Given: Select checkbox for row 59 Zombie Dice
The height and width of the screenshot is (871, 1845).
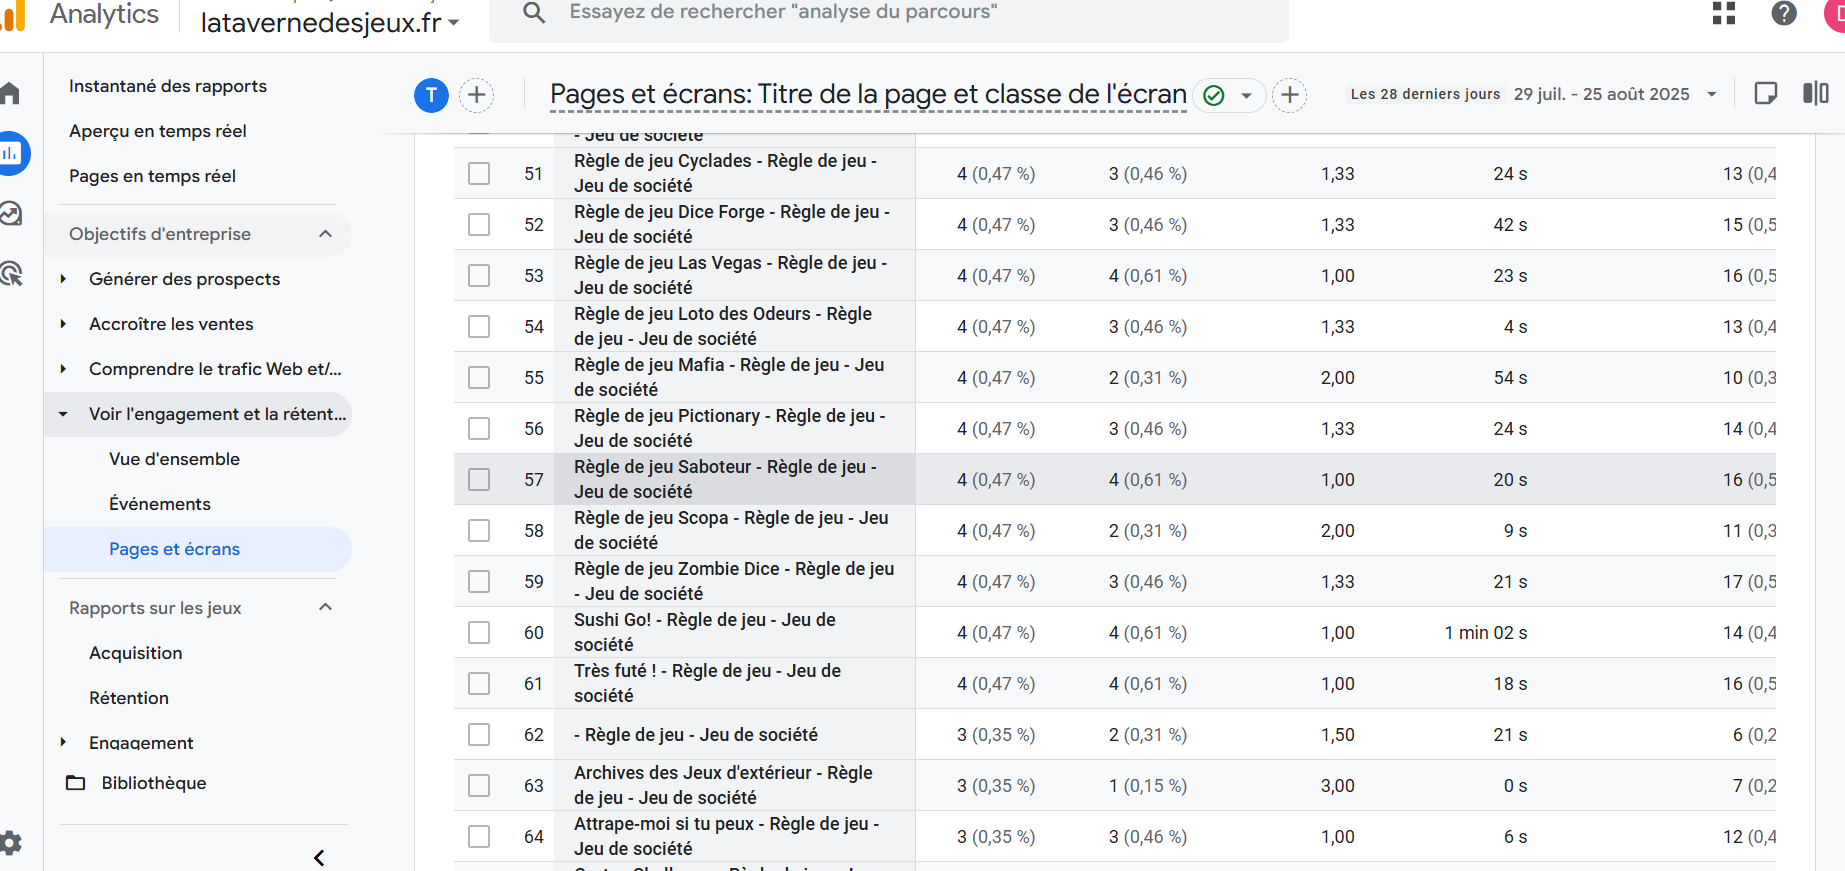Looking at the screenshot, I should click(x=479, y=582).
